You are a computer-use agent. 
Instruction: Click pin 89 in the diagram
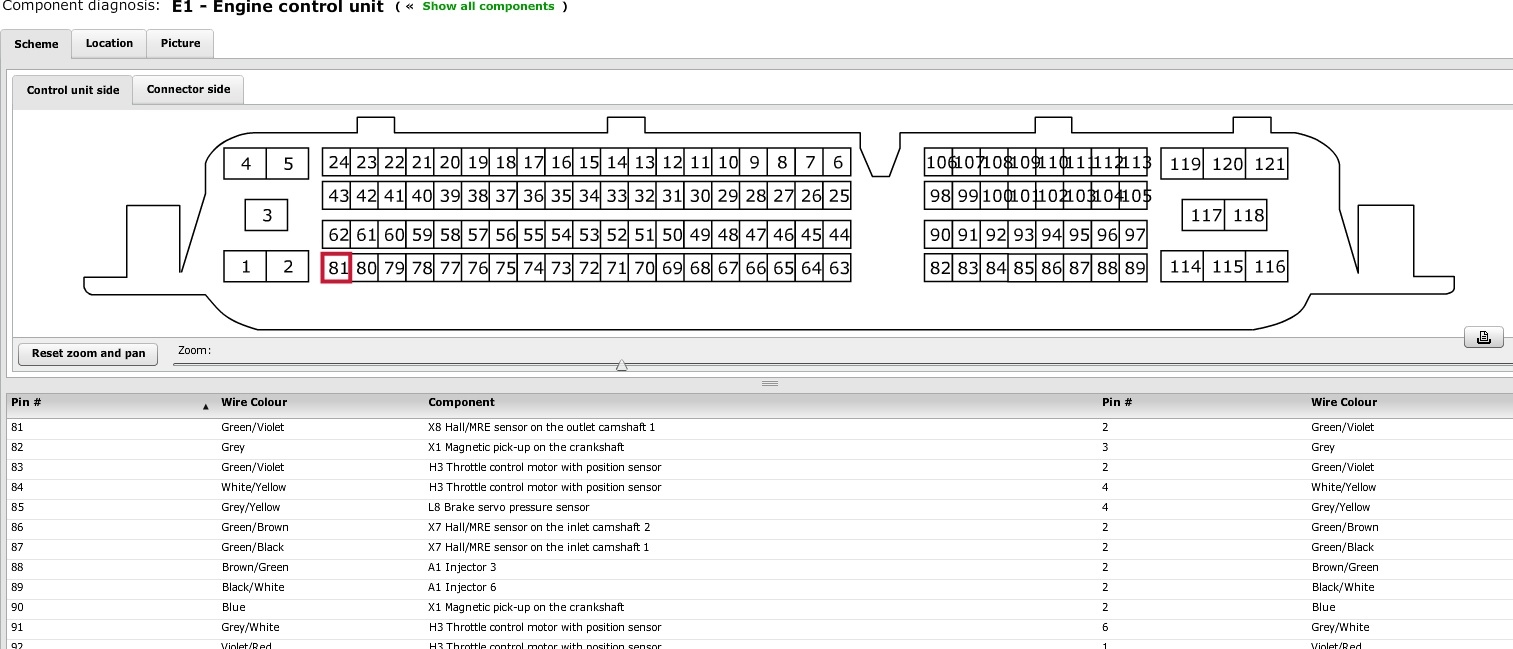tap(1134, 268)
